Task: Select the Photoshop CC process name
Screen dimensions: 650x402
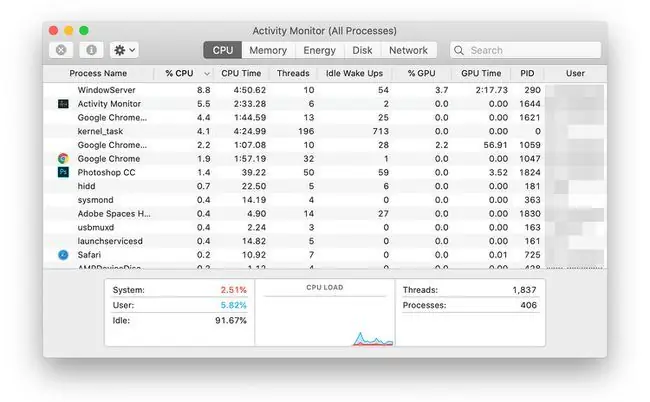Action: point(107,172)
